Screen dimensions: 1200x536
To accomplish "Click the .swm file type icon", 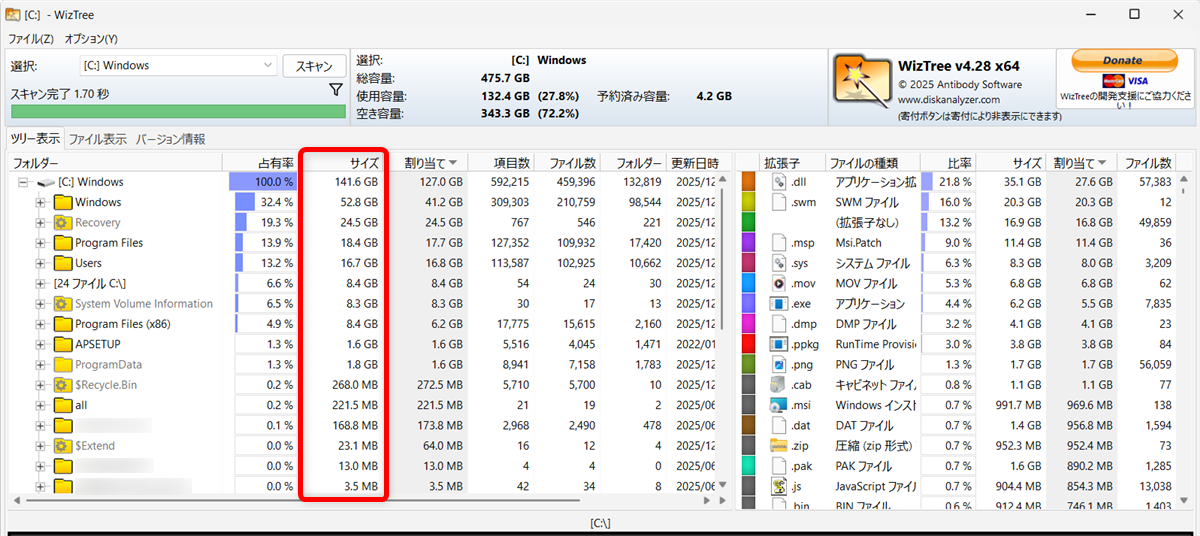I will point(779,202).
